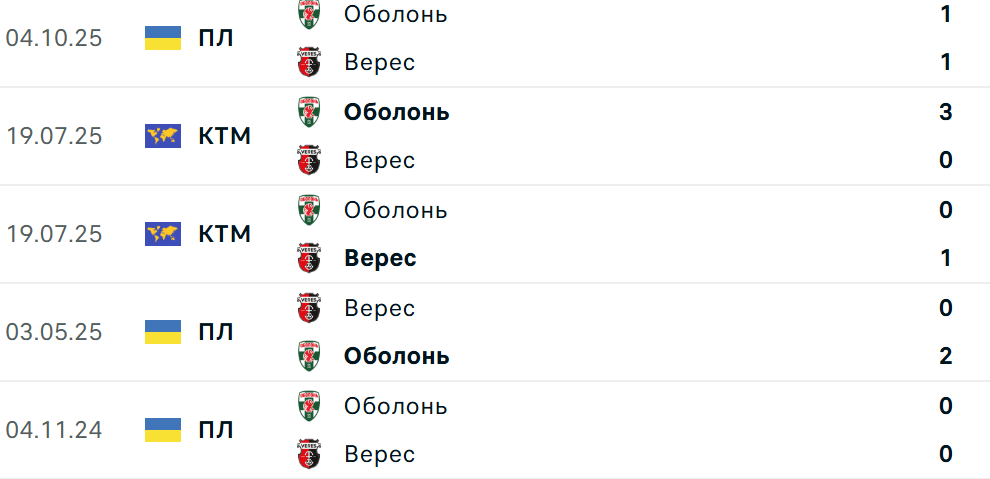Screen dimensions: 990x479
Task: Click the Ukraine flag beside 04.11.24
Action: 163,430
